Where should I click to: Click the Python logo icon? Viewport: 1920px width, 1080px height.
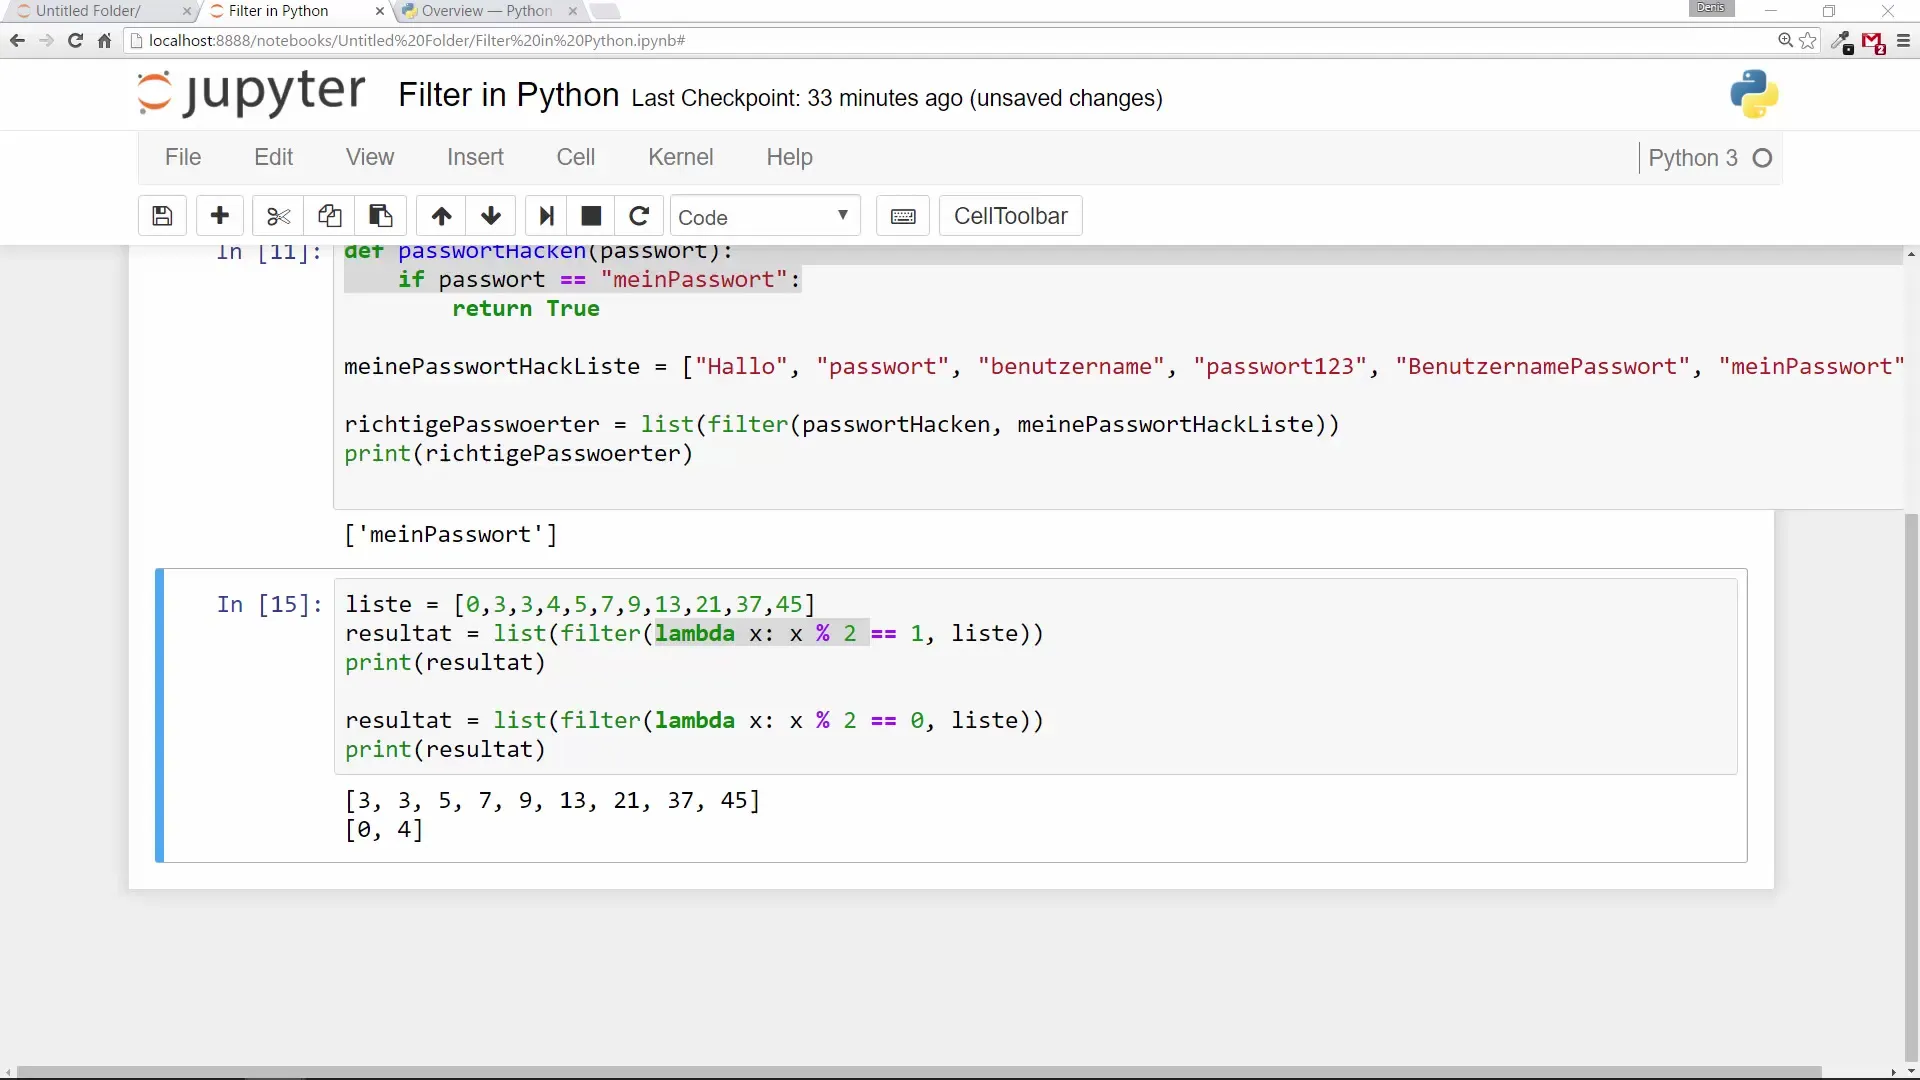click(x=1754, y=94)
